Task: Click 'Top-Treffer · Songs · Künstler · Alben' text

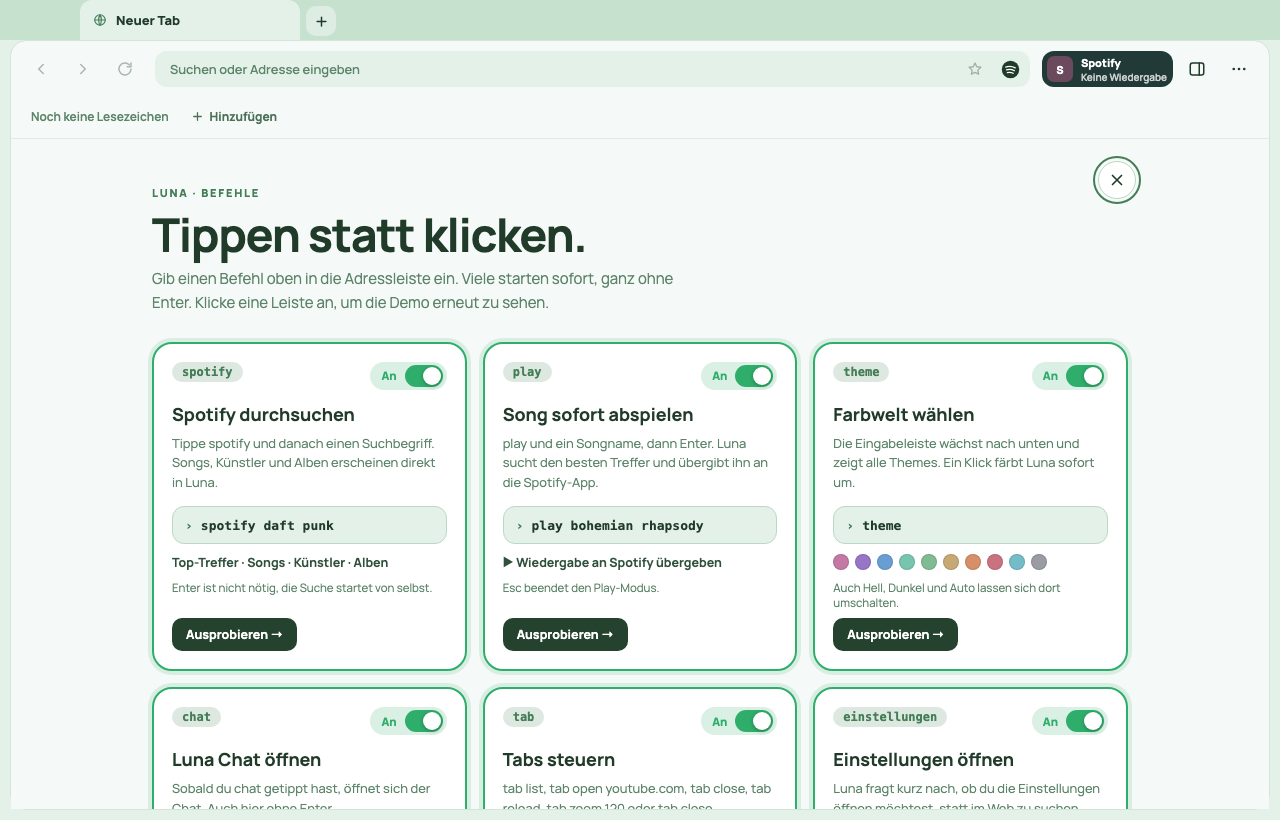Action: (x=280, y=563)
